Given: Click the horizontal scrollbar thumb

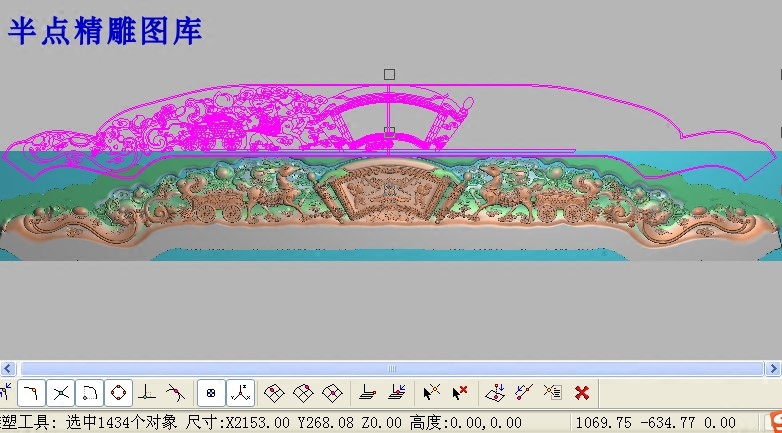Looking at the screenshot, I should [x=391, y=369].
